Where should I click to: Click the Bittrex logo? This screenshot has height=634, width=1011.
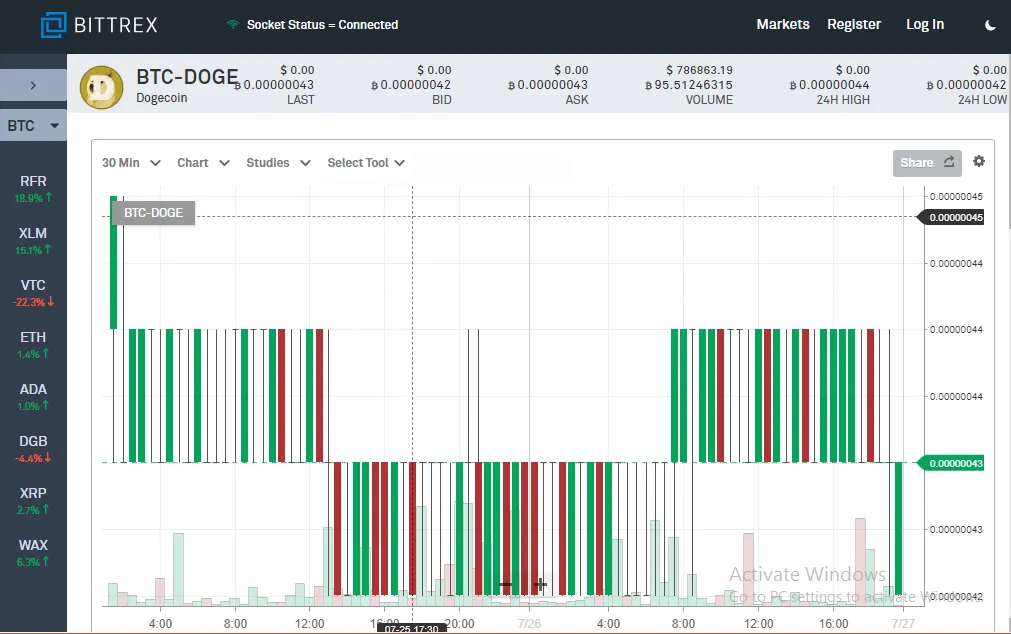coord(99,25)
